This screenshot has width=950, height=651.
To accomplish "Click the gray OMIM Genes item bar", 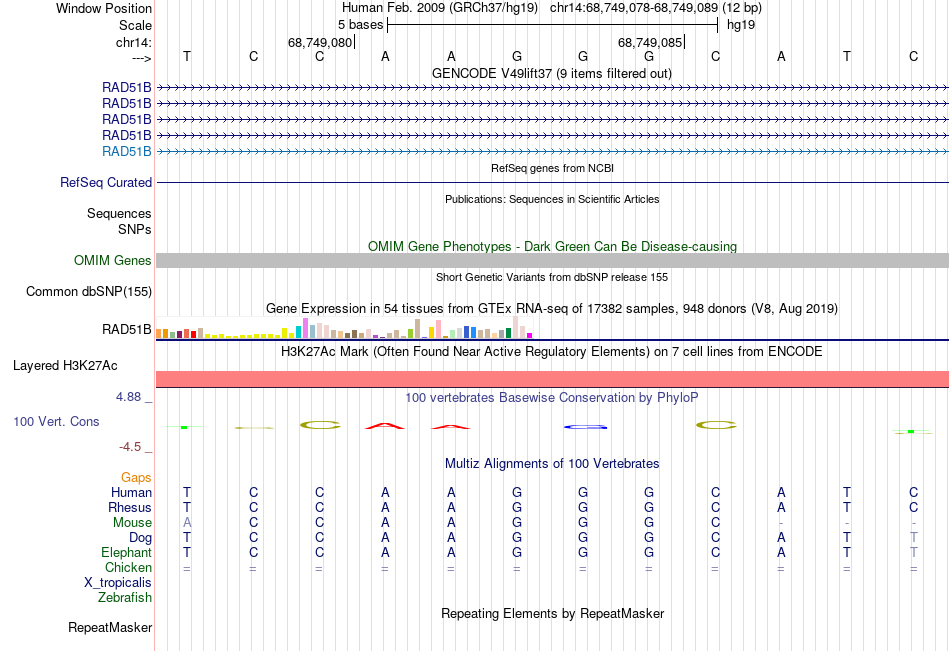I will (552, 261).
